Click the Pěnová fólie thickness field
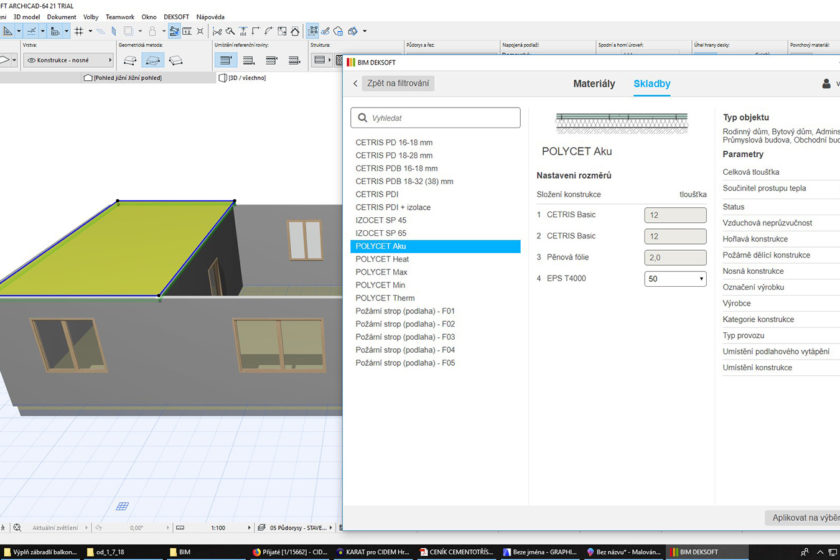Screen dimensions: 840x560 (x=675, y=258)
